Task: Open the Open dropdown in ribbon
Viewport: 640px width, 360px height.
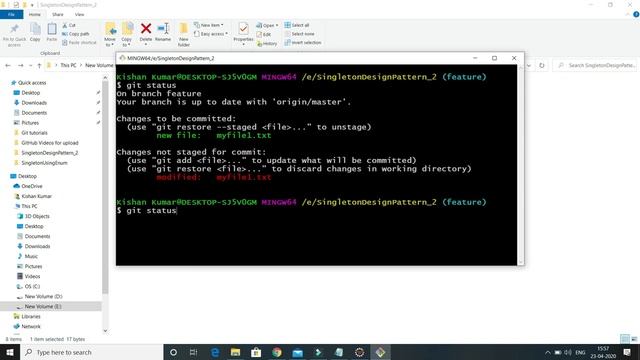Action: click(x=267, y=25)
